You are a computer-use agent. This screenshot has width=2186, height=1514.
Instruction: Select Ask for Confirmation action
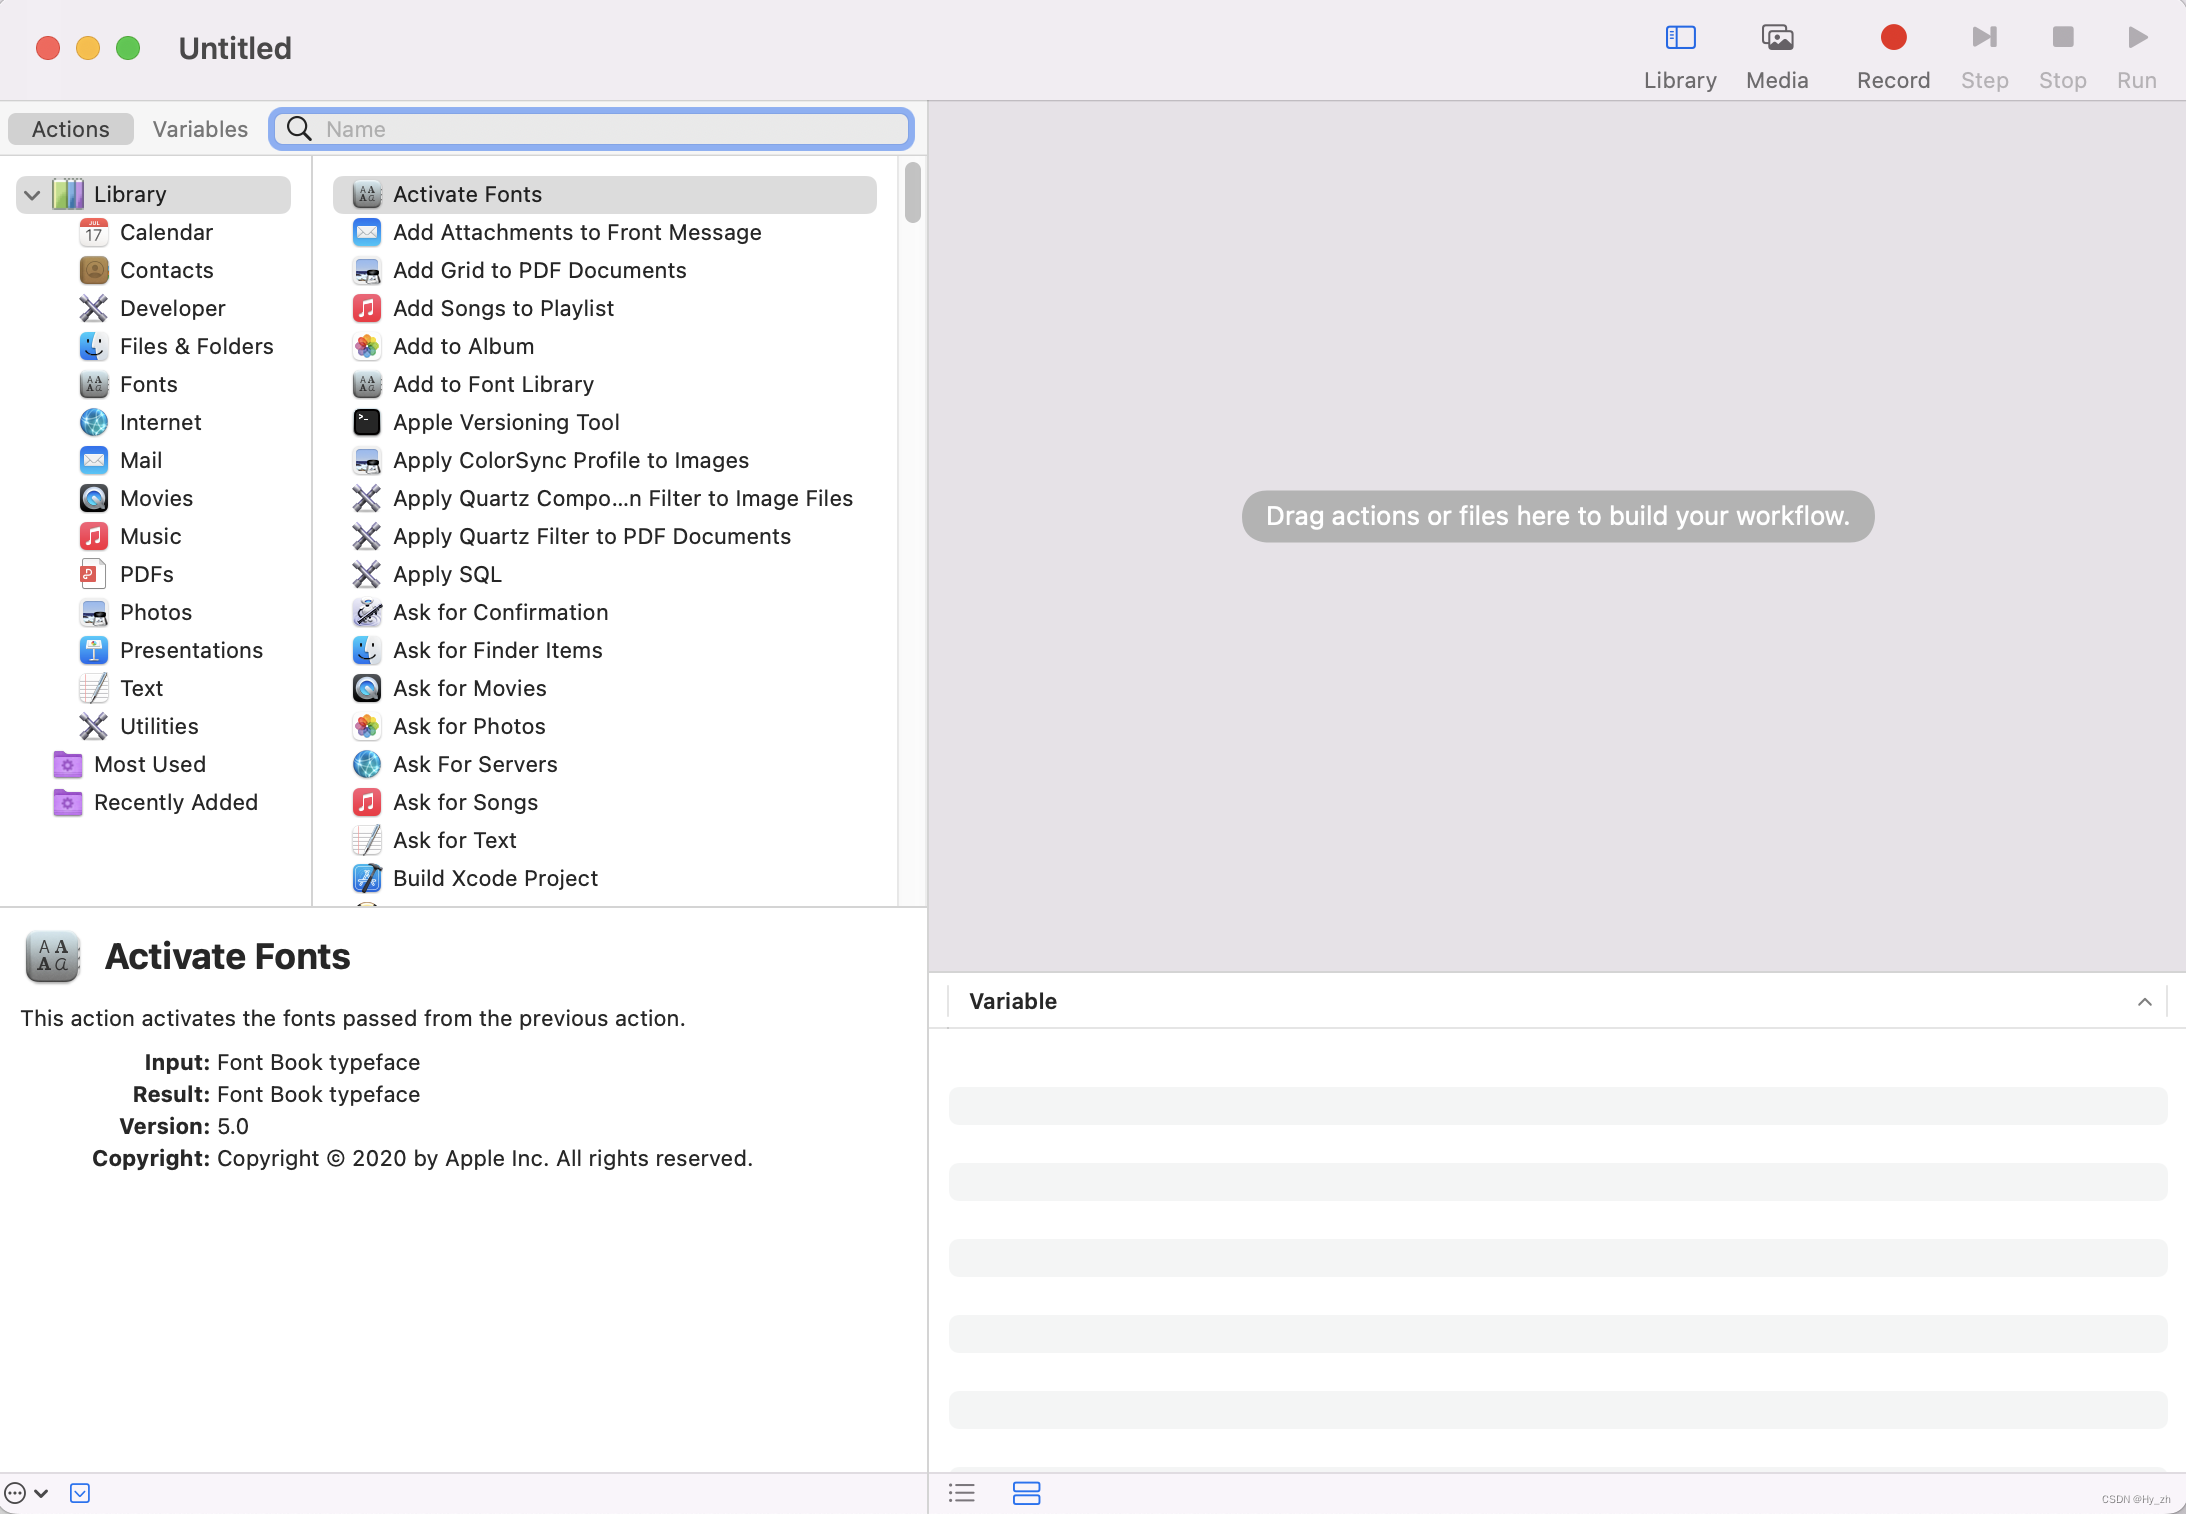(500, 612)
